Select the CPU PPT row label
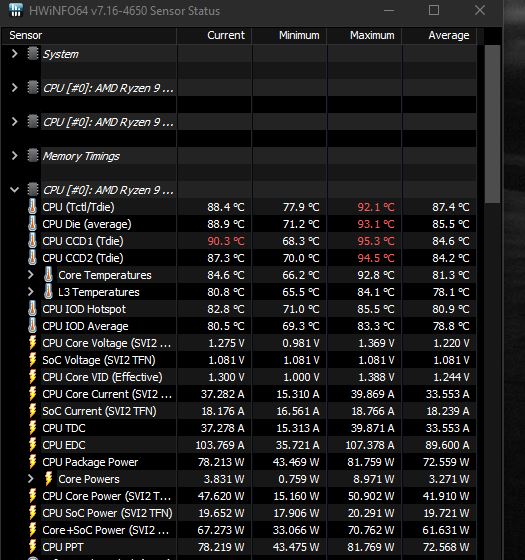Screen dimensions: 525x560 (x=62, y=547)
